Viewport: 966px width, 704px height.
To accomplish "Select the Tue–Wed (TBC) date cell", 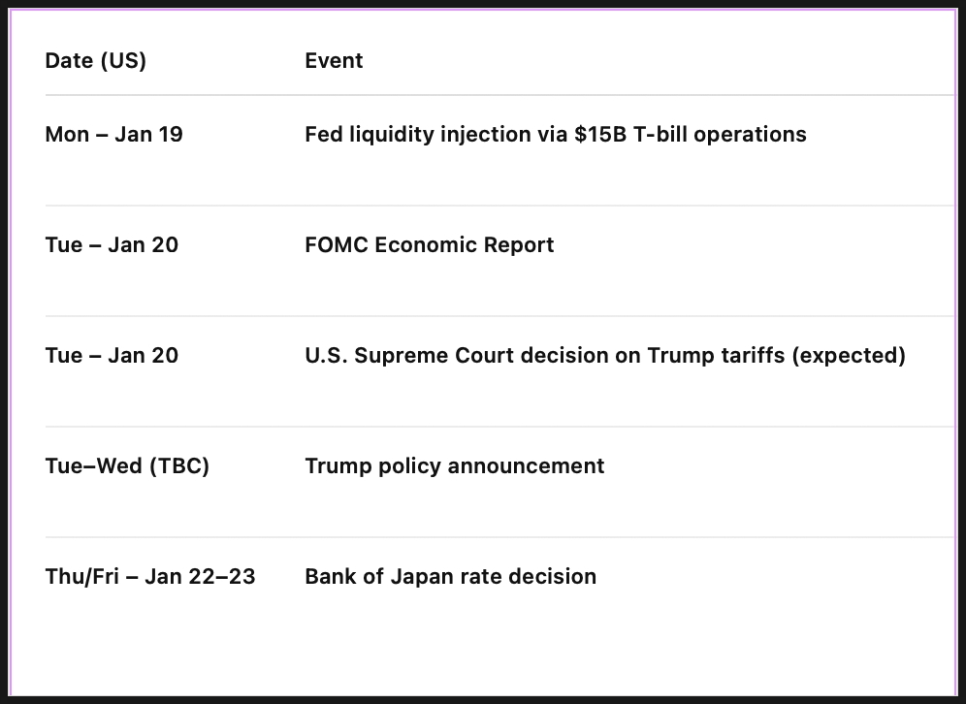I will pos(127,466).
